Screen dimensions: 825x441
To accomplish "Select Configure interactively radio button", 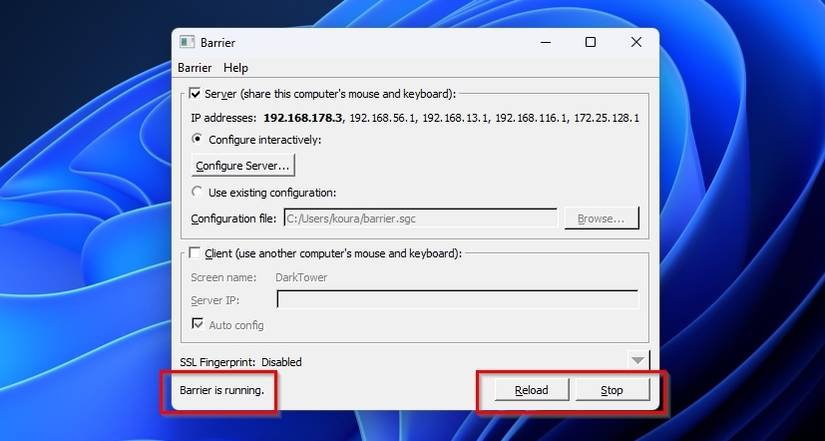I will tap(197, 139).
